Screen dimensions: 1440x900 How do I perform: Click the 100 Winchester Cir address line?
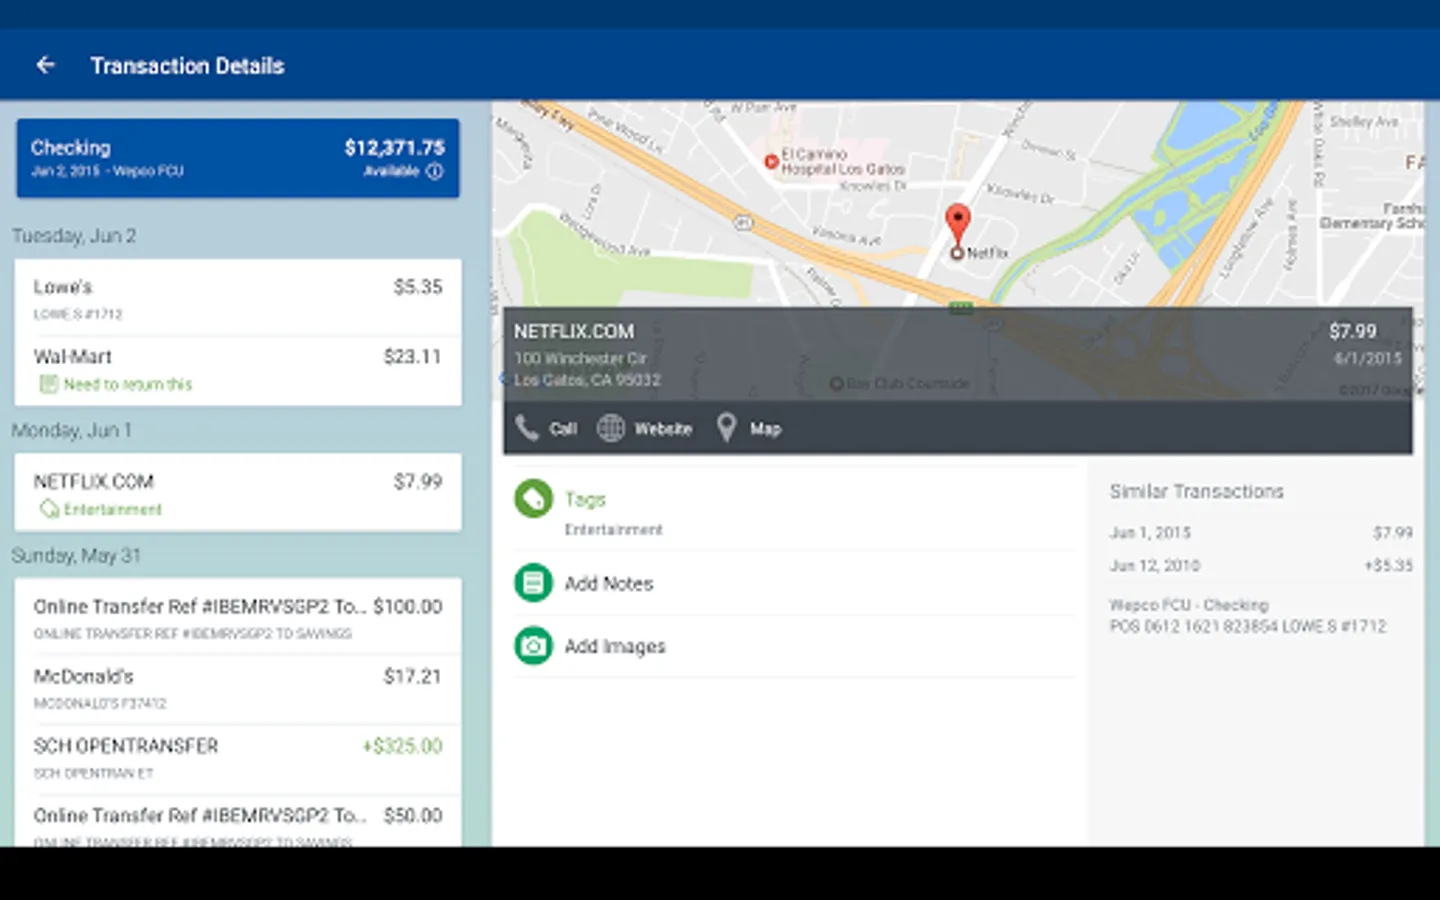tap(580, 358)
